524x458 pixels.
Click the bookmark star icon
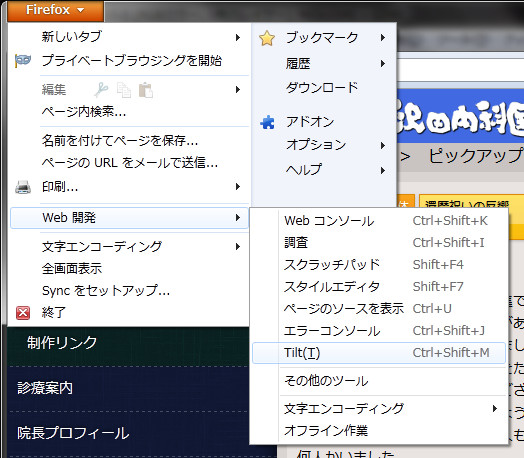tap(267, 38)
